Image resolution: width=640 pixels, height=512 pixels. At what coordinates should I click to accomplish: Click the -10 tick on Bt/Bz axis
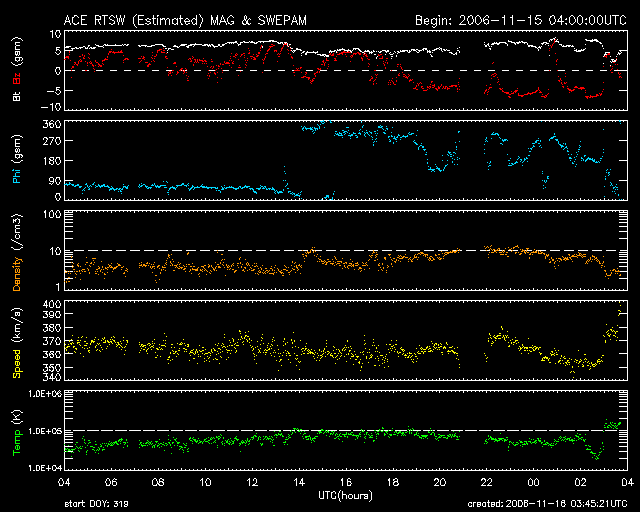(x=44, y=107)
